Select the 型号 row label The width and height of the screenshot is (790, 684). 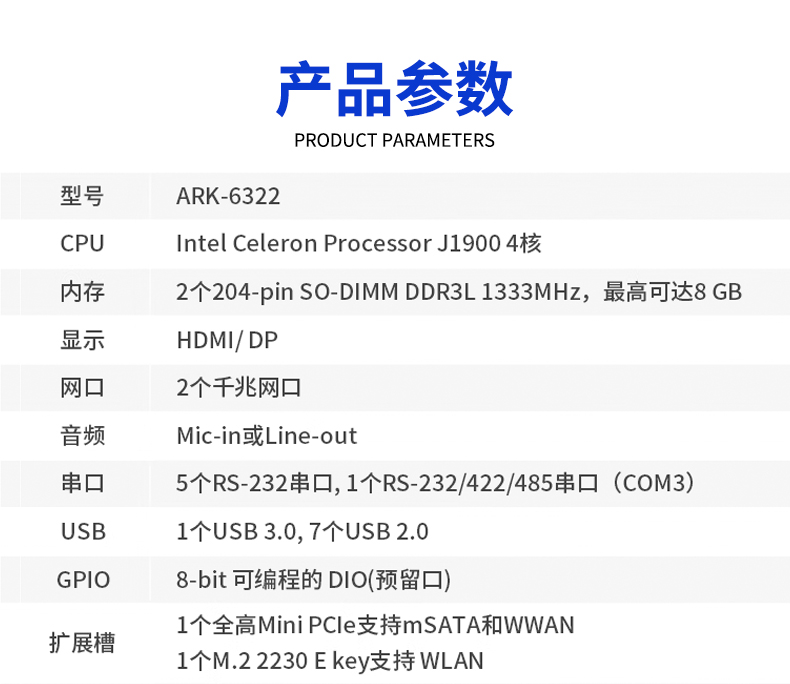(82, 196)
